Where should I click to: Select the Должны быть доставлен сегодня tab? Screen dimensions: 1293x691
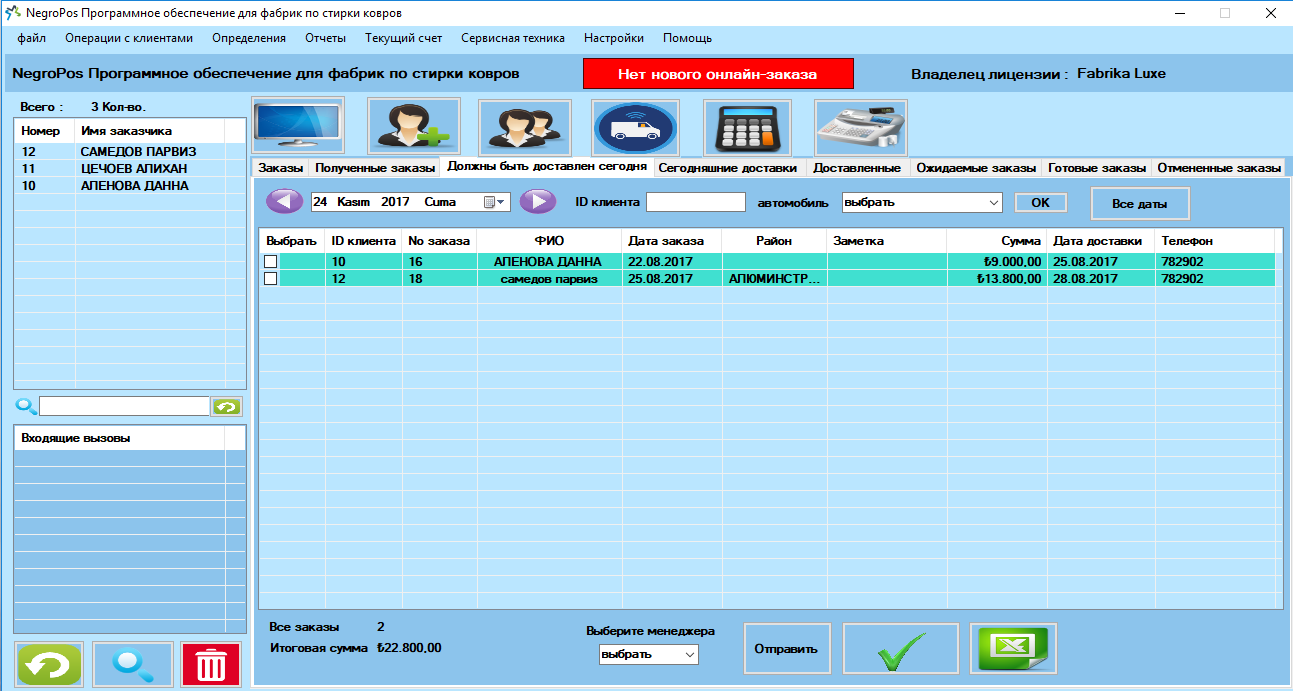point(547,166)
